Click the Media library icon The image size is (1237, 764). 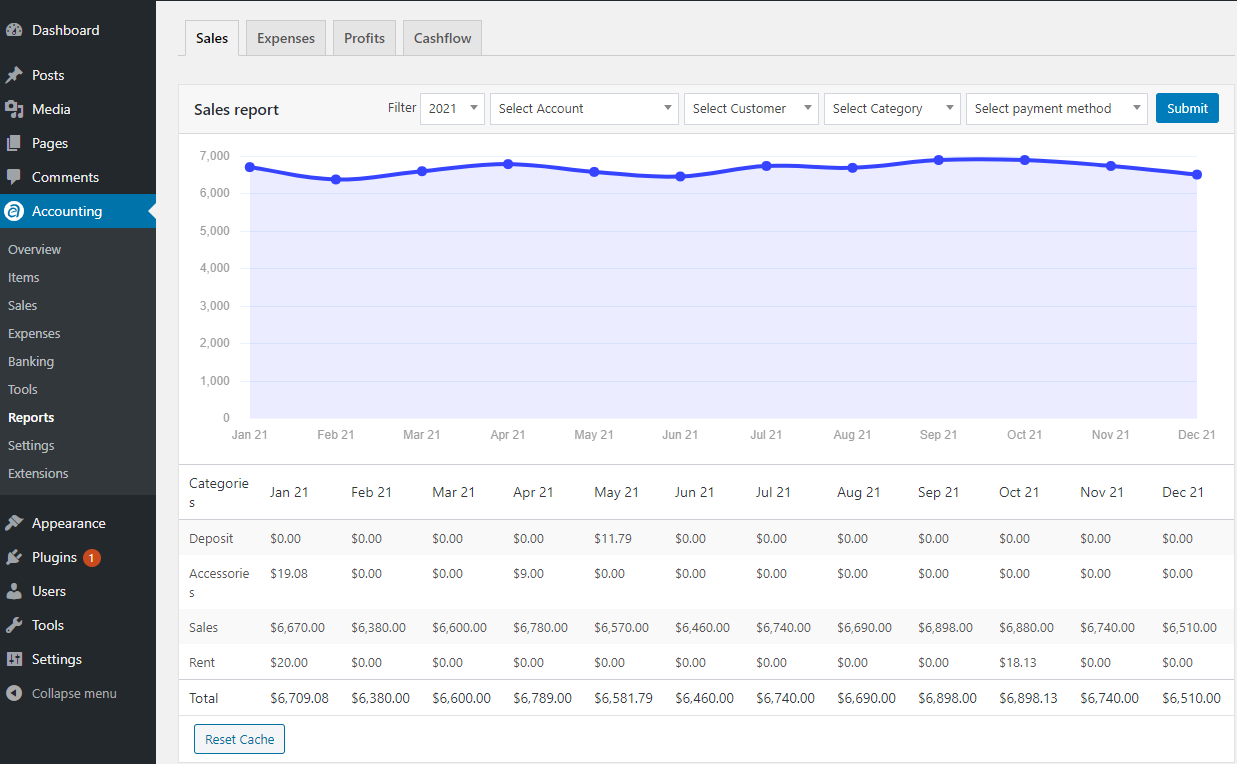14,109
